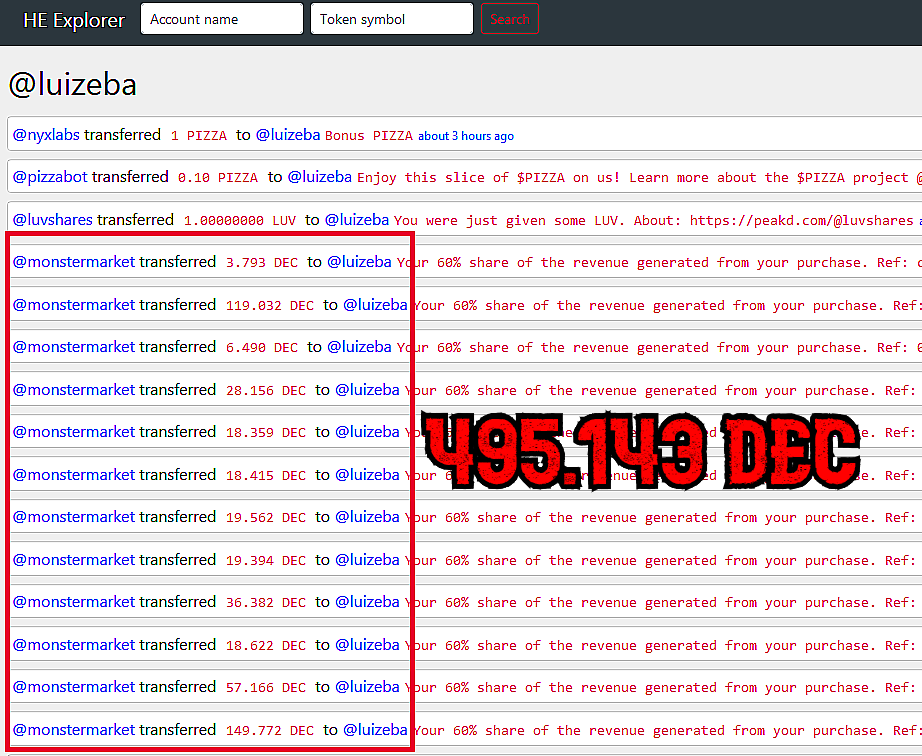Open @luizeba link in the 18.415 DEC row

click(x=367, y=474)
